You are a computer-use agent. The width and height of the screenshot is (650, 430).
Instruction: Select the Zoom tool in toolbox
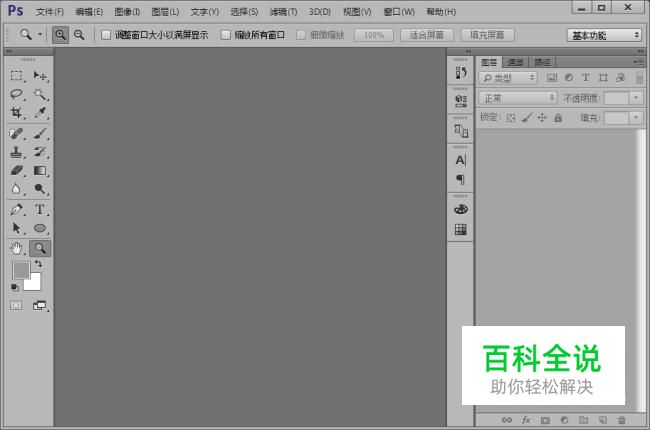click(40, 248)
